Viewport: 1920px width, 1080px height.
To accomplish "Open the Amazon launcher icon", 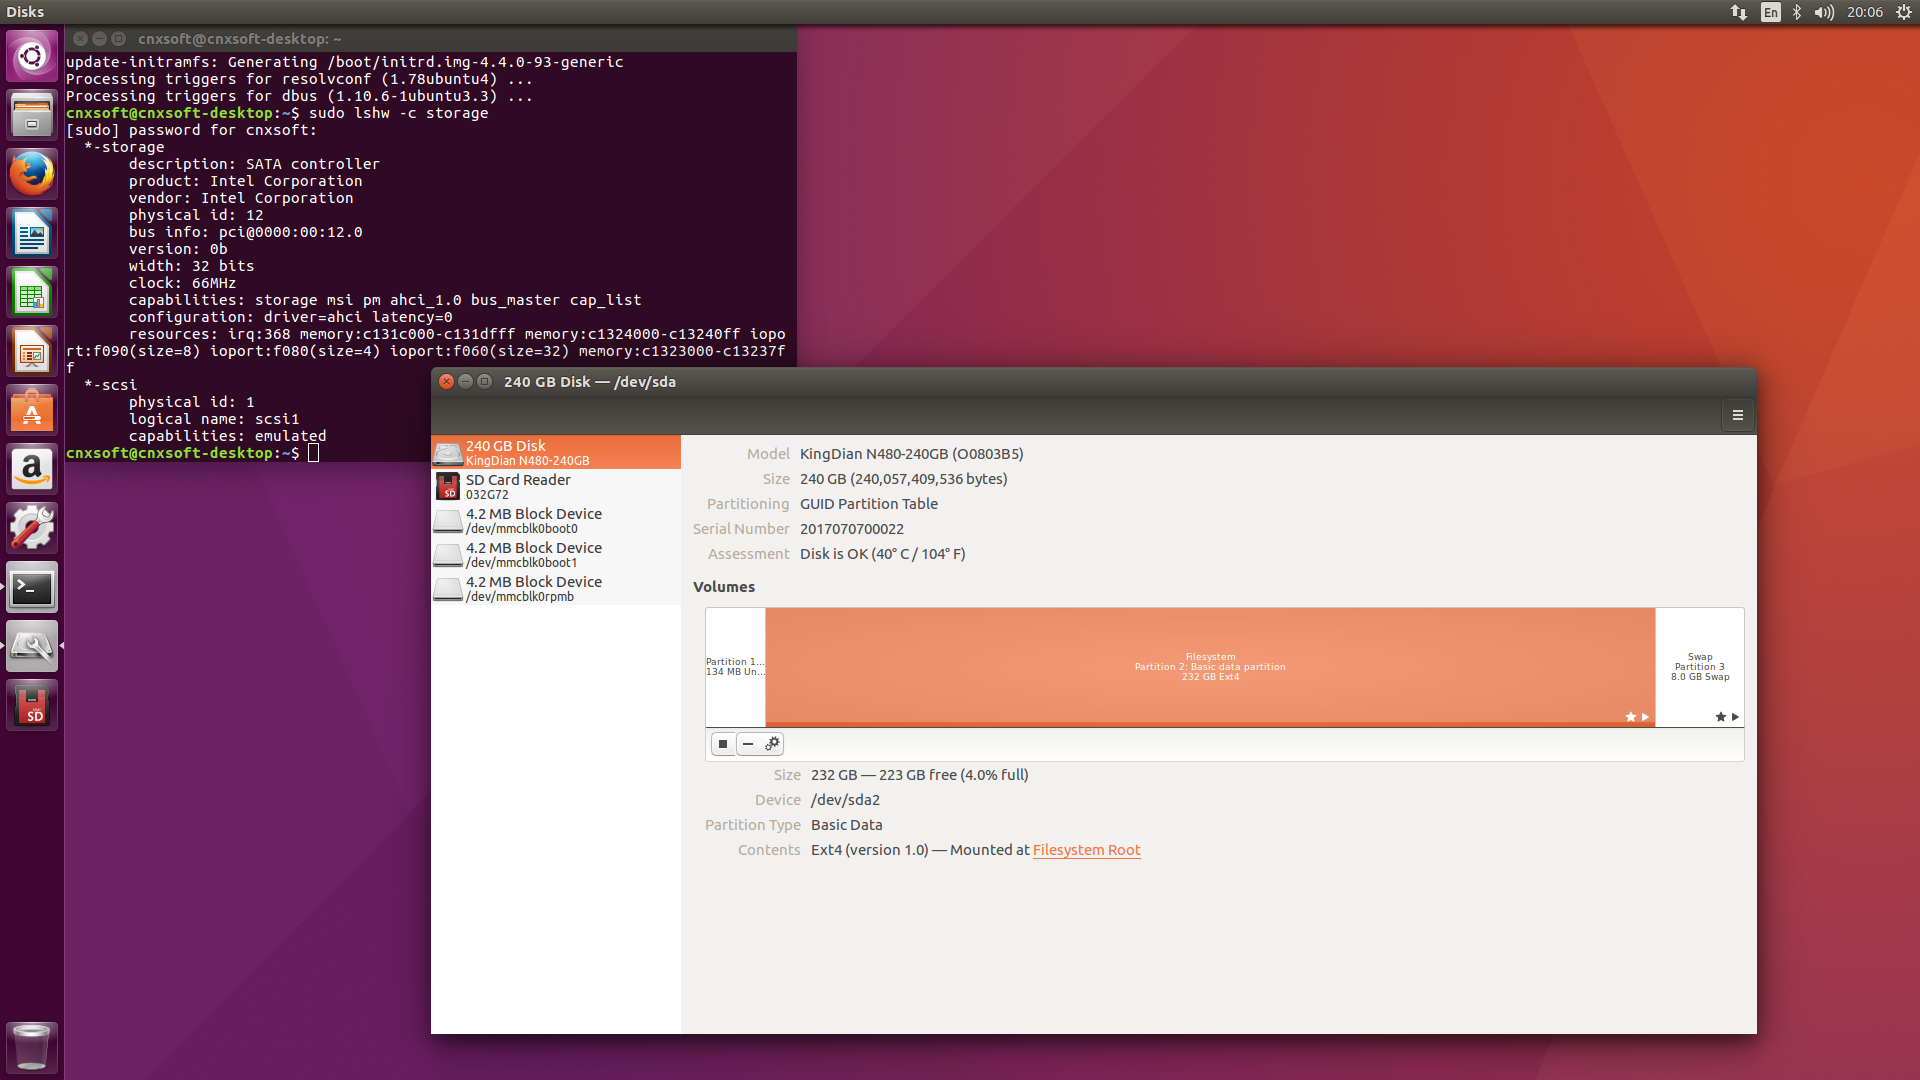I will point(32,469).
